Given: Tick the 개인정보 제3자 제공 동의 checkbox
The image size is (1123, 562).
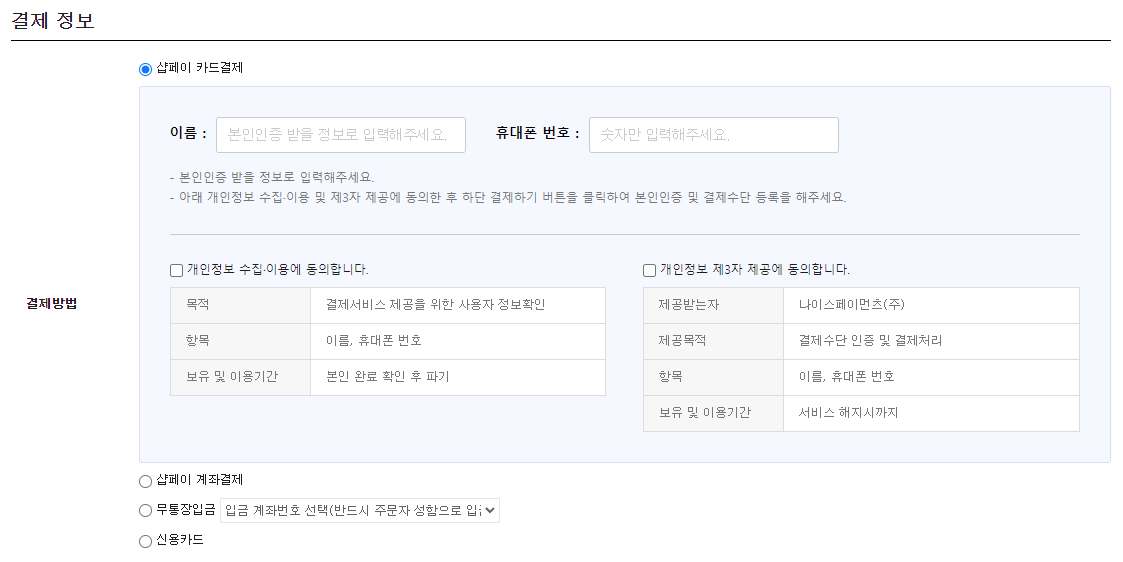Looking at the screenshot, I should pyautogui.click(x=650, y=270).
